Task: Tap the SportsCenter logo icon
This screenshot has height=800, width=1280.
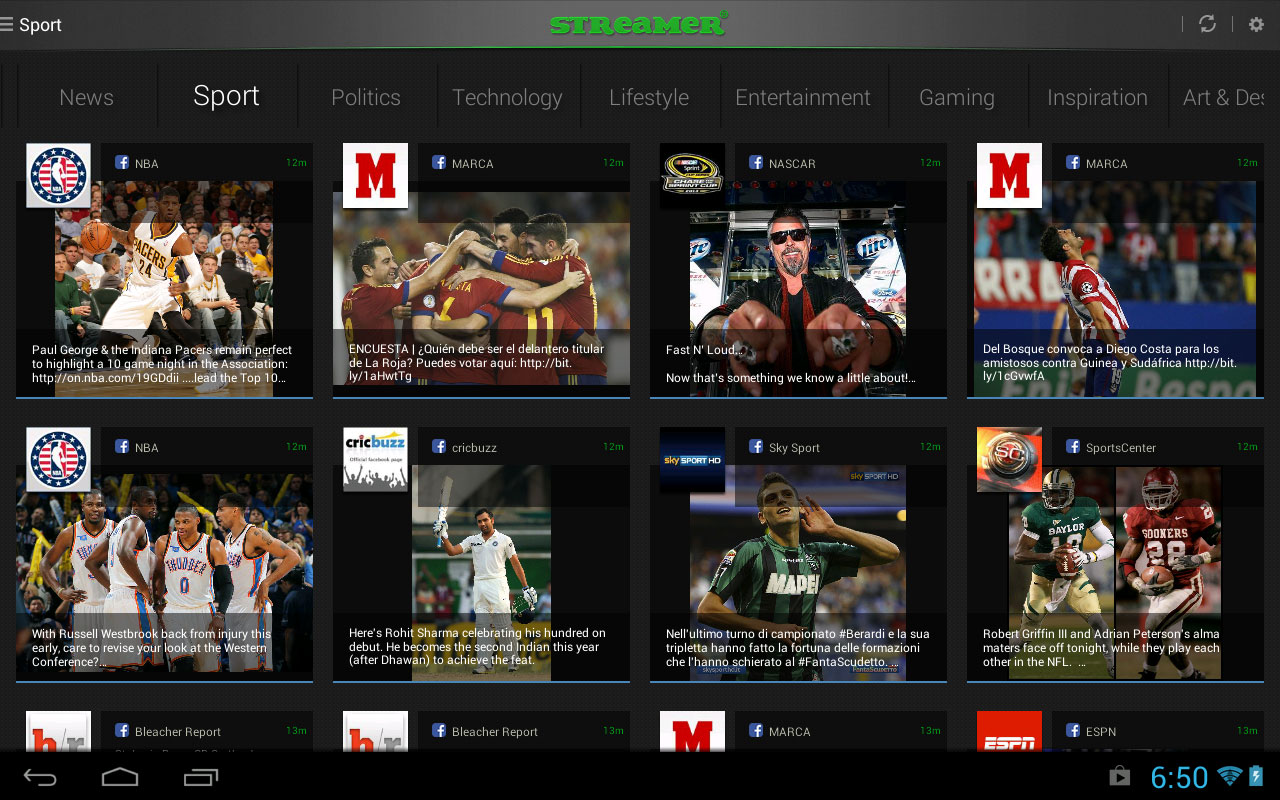Action: click(x=1009, y=459)
